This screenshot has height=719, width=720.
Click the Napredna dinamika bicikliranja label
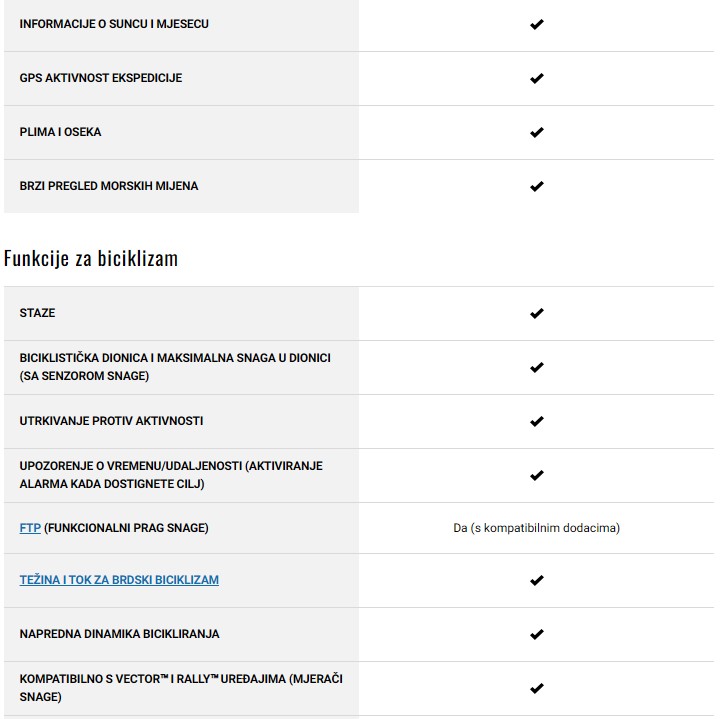tap(119, 634)
